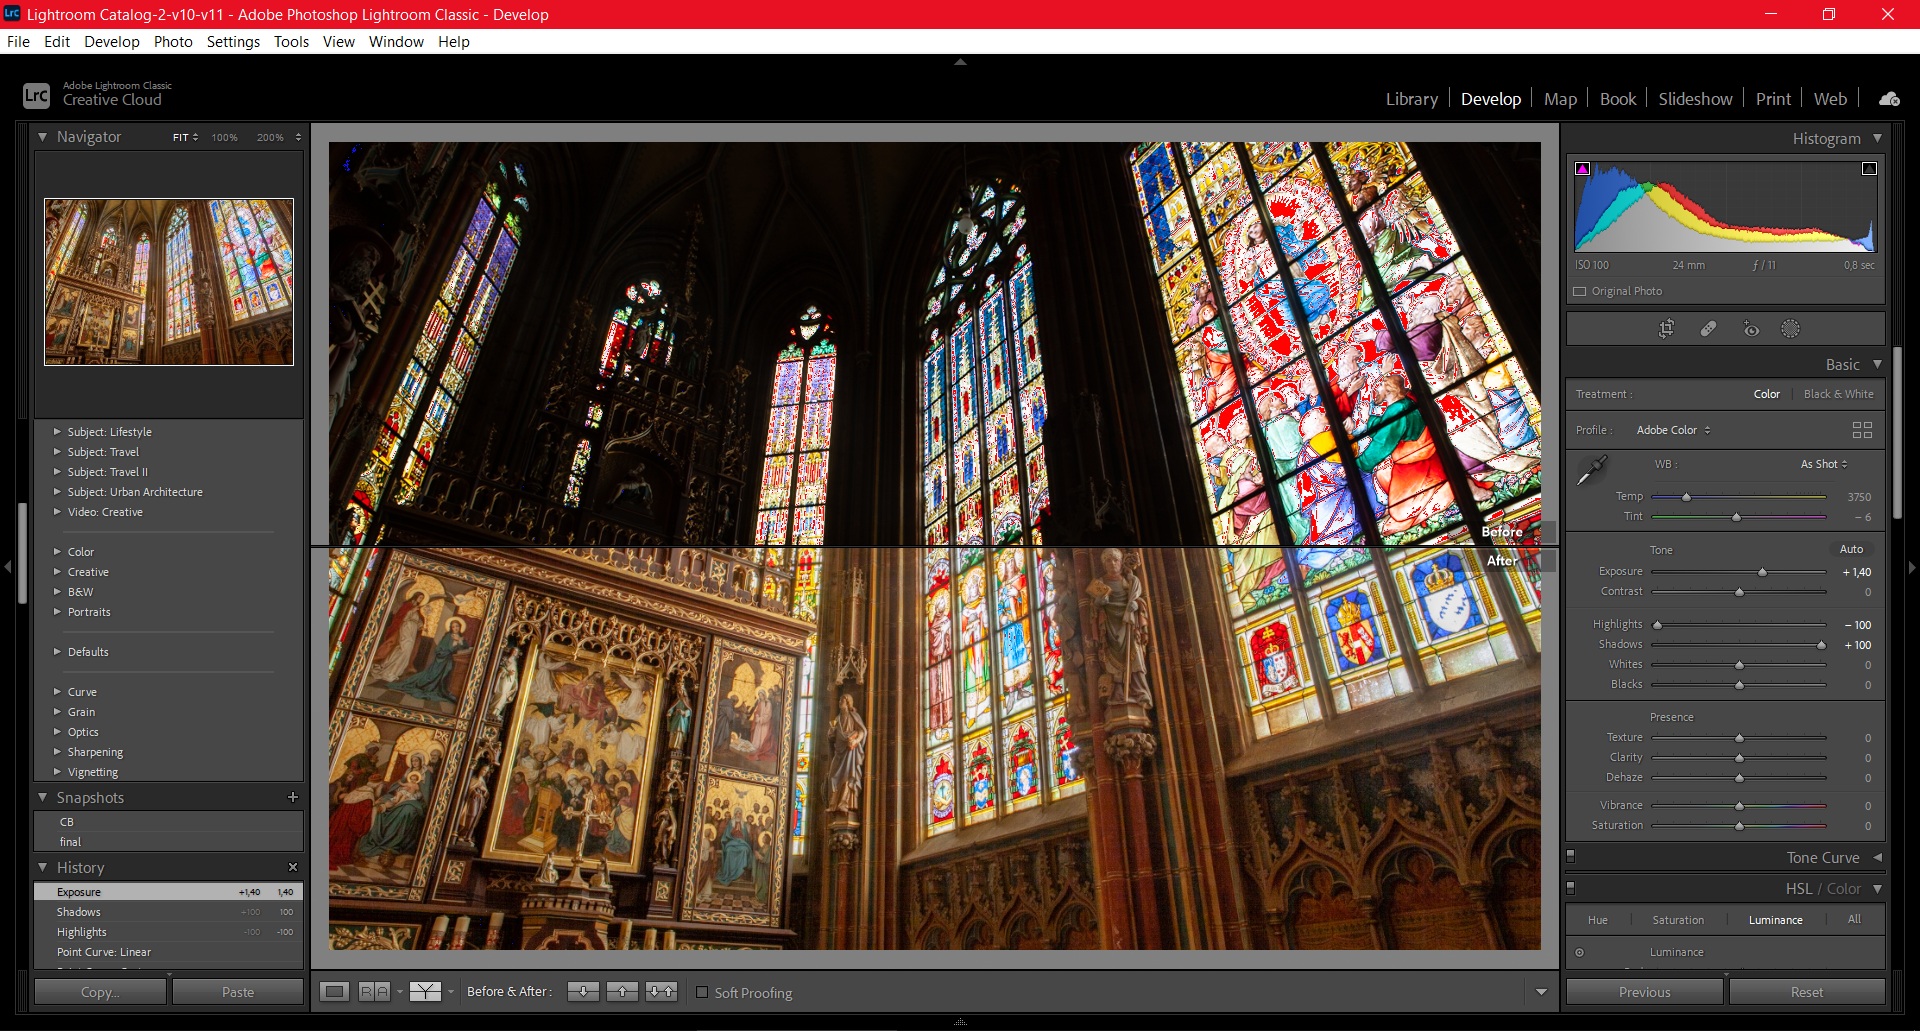Collapse the Histogram panel

[x=1877, y=138]
